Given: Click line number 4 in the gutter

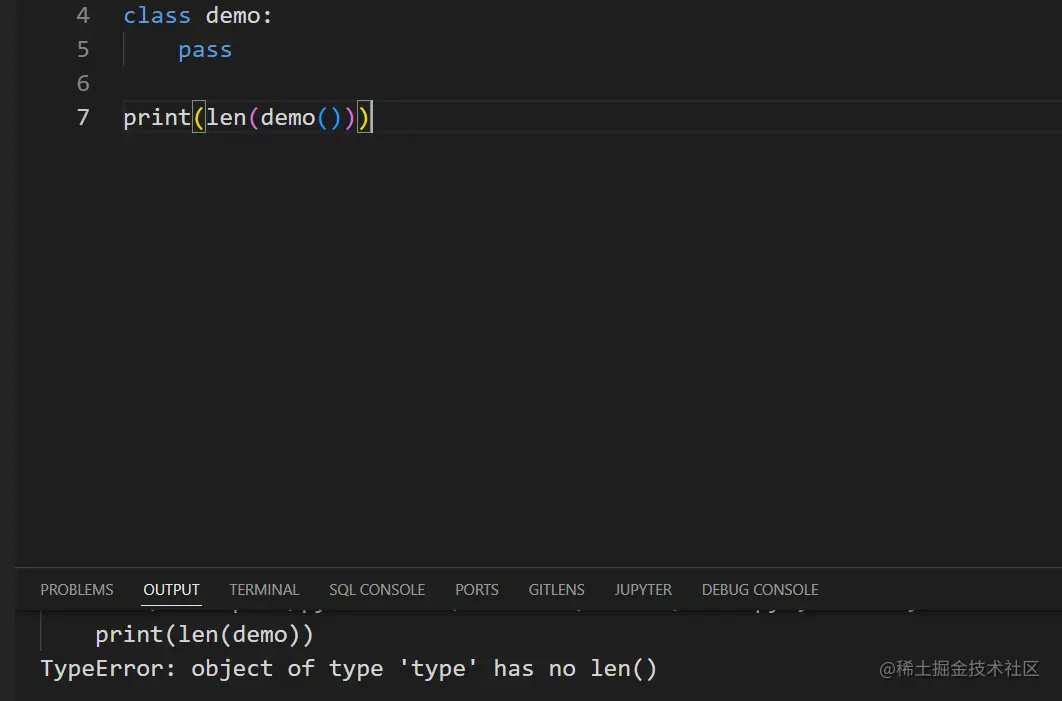Looking at the screenshot, I should pos(83,16).
